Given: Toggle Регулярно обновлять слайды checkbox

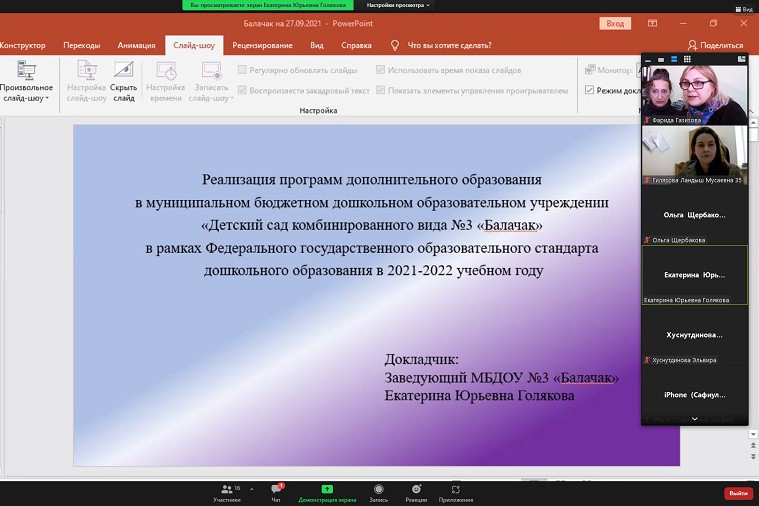Looking at the screenshot, I should (242, 70).
